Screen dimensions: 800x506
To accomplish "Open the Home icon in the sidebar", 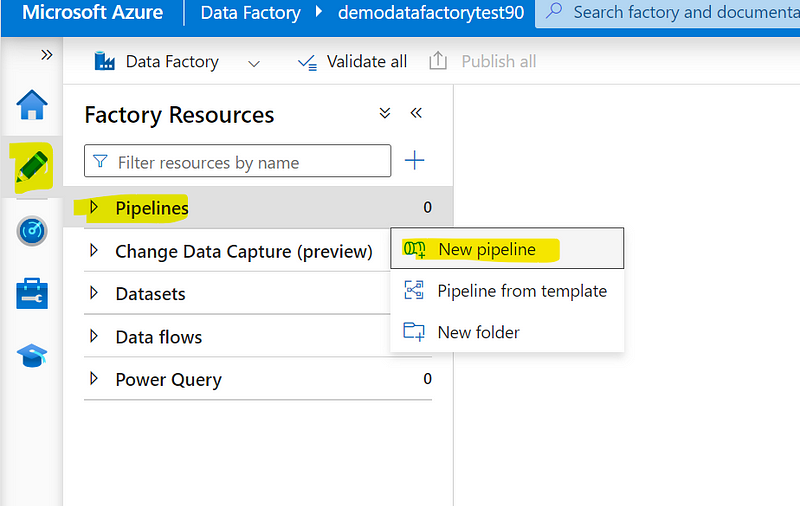I will tap(32, 105).
